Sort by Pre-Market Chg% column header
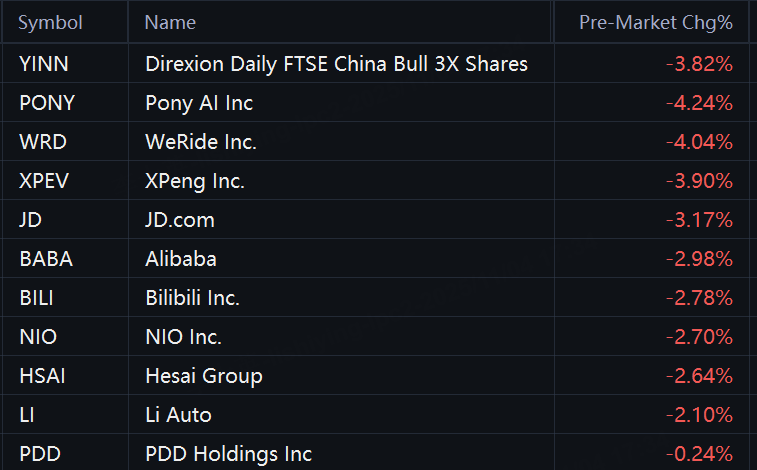 click(656, 23)
